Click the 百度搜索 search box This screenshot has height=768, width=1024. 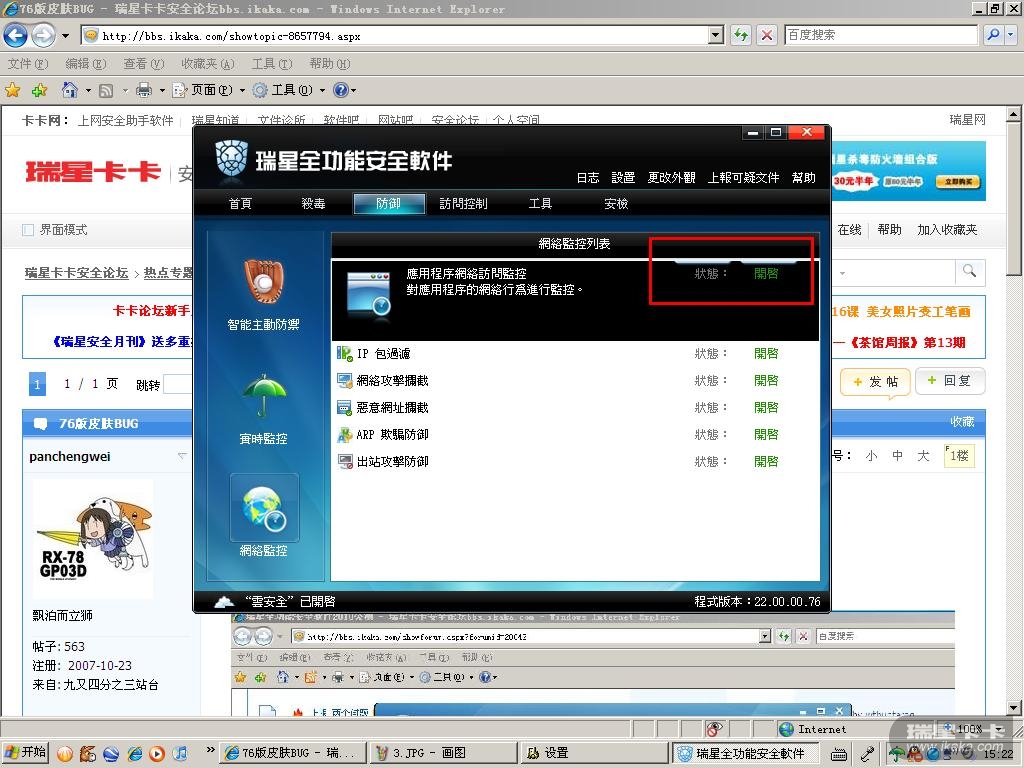pos(880,35)
